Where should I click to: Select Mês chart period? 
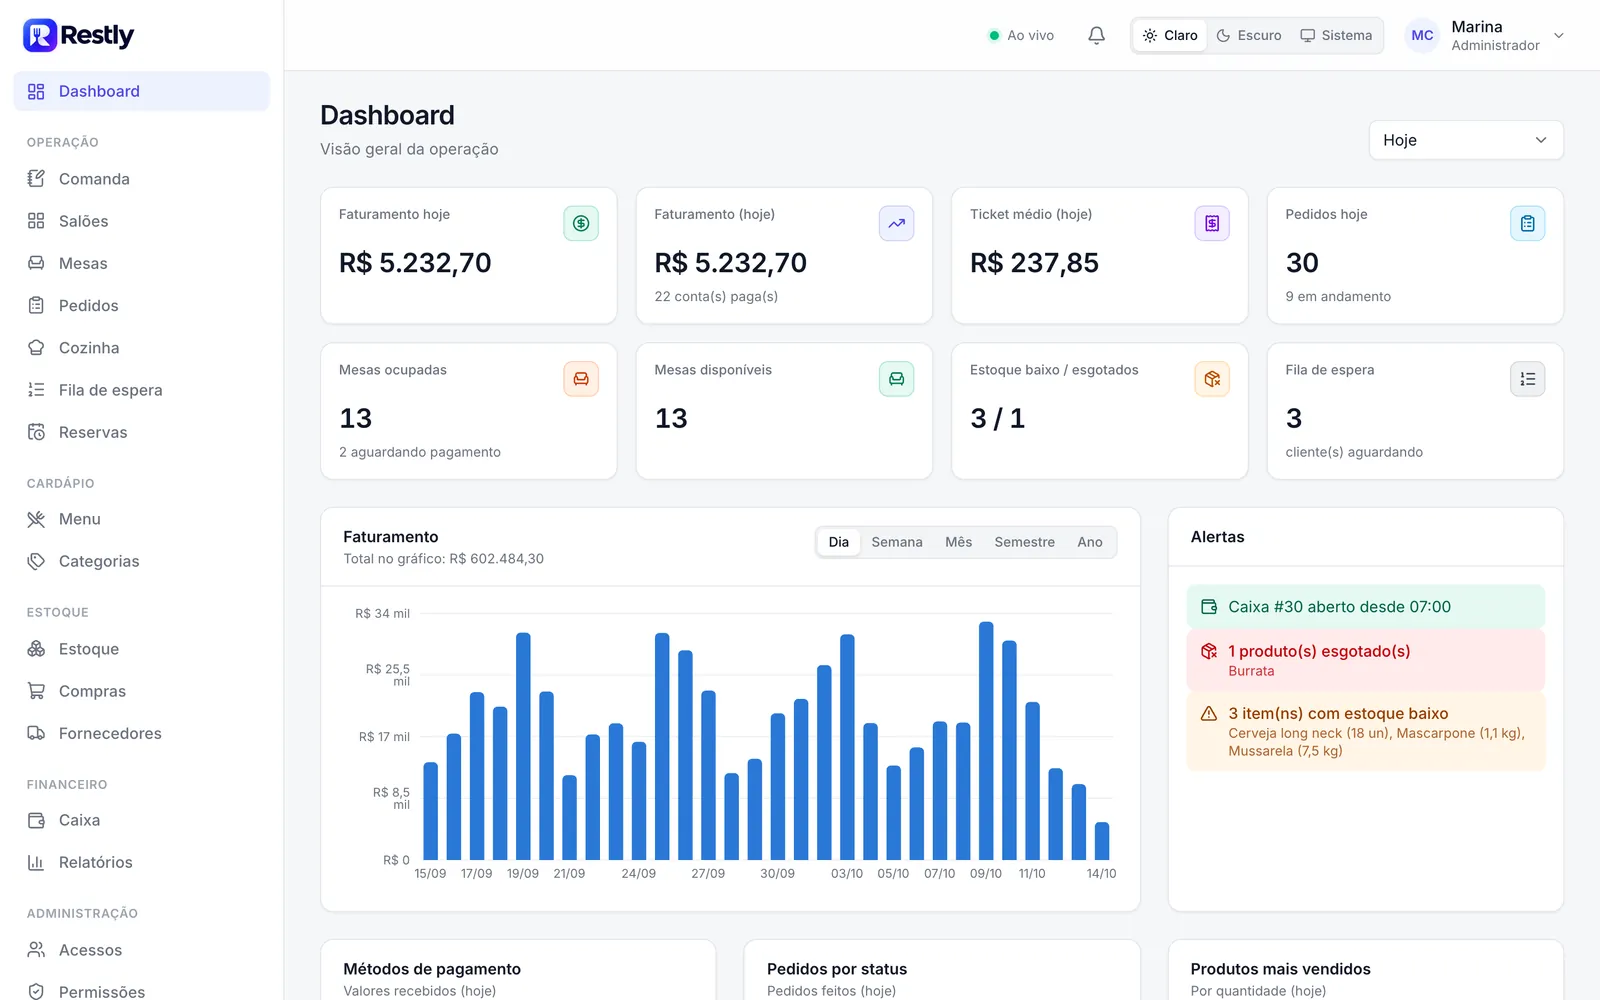tap(958, 542)
